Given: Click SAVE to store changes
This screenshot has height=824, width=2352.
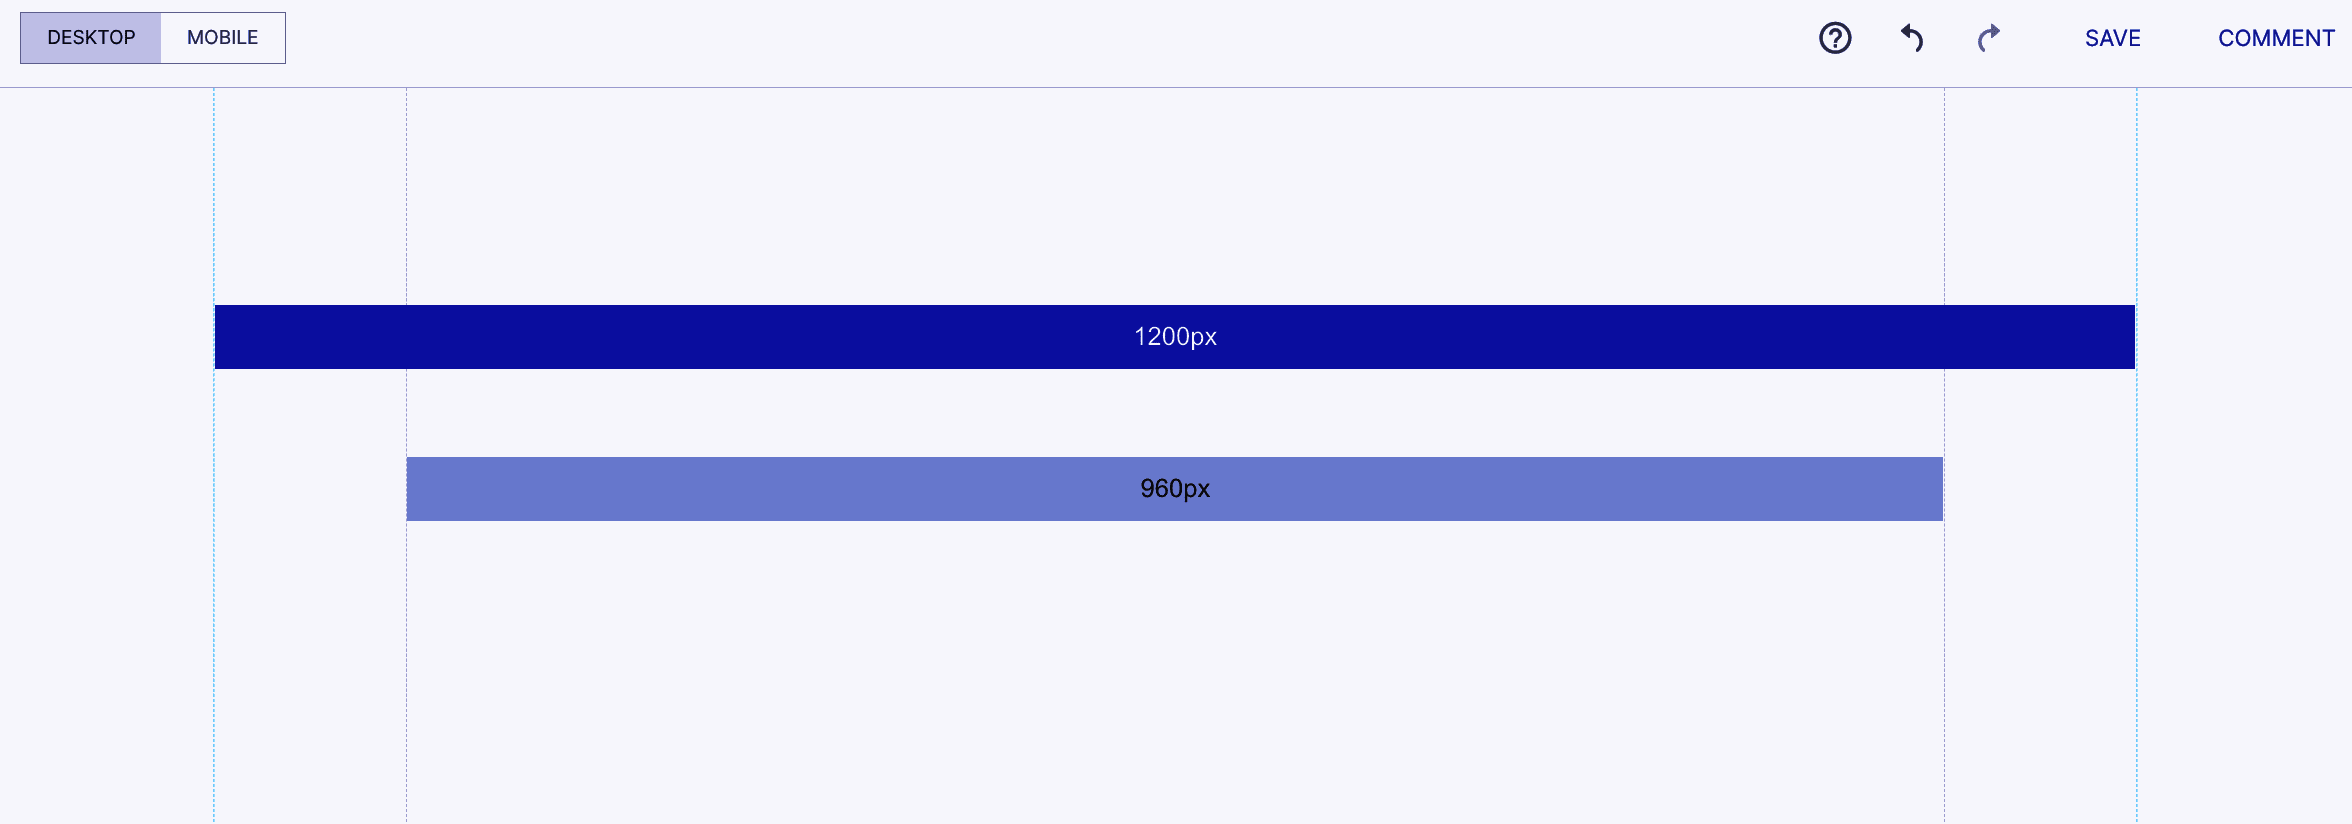Looking at the screenshot, I should pos(2112,37).
